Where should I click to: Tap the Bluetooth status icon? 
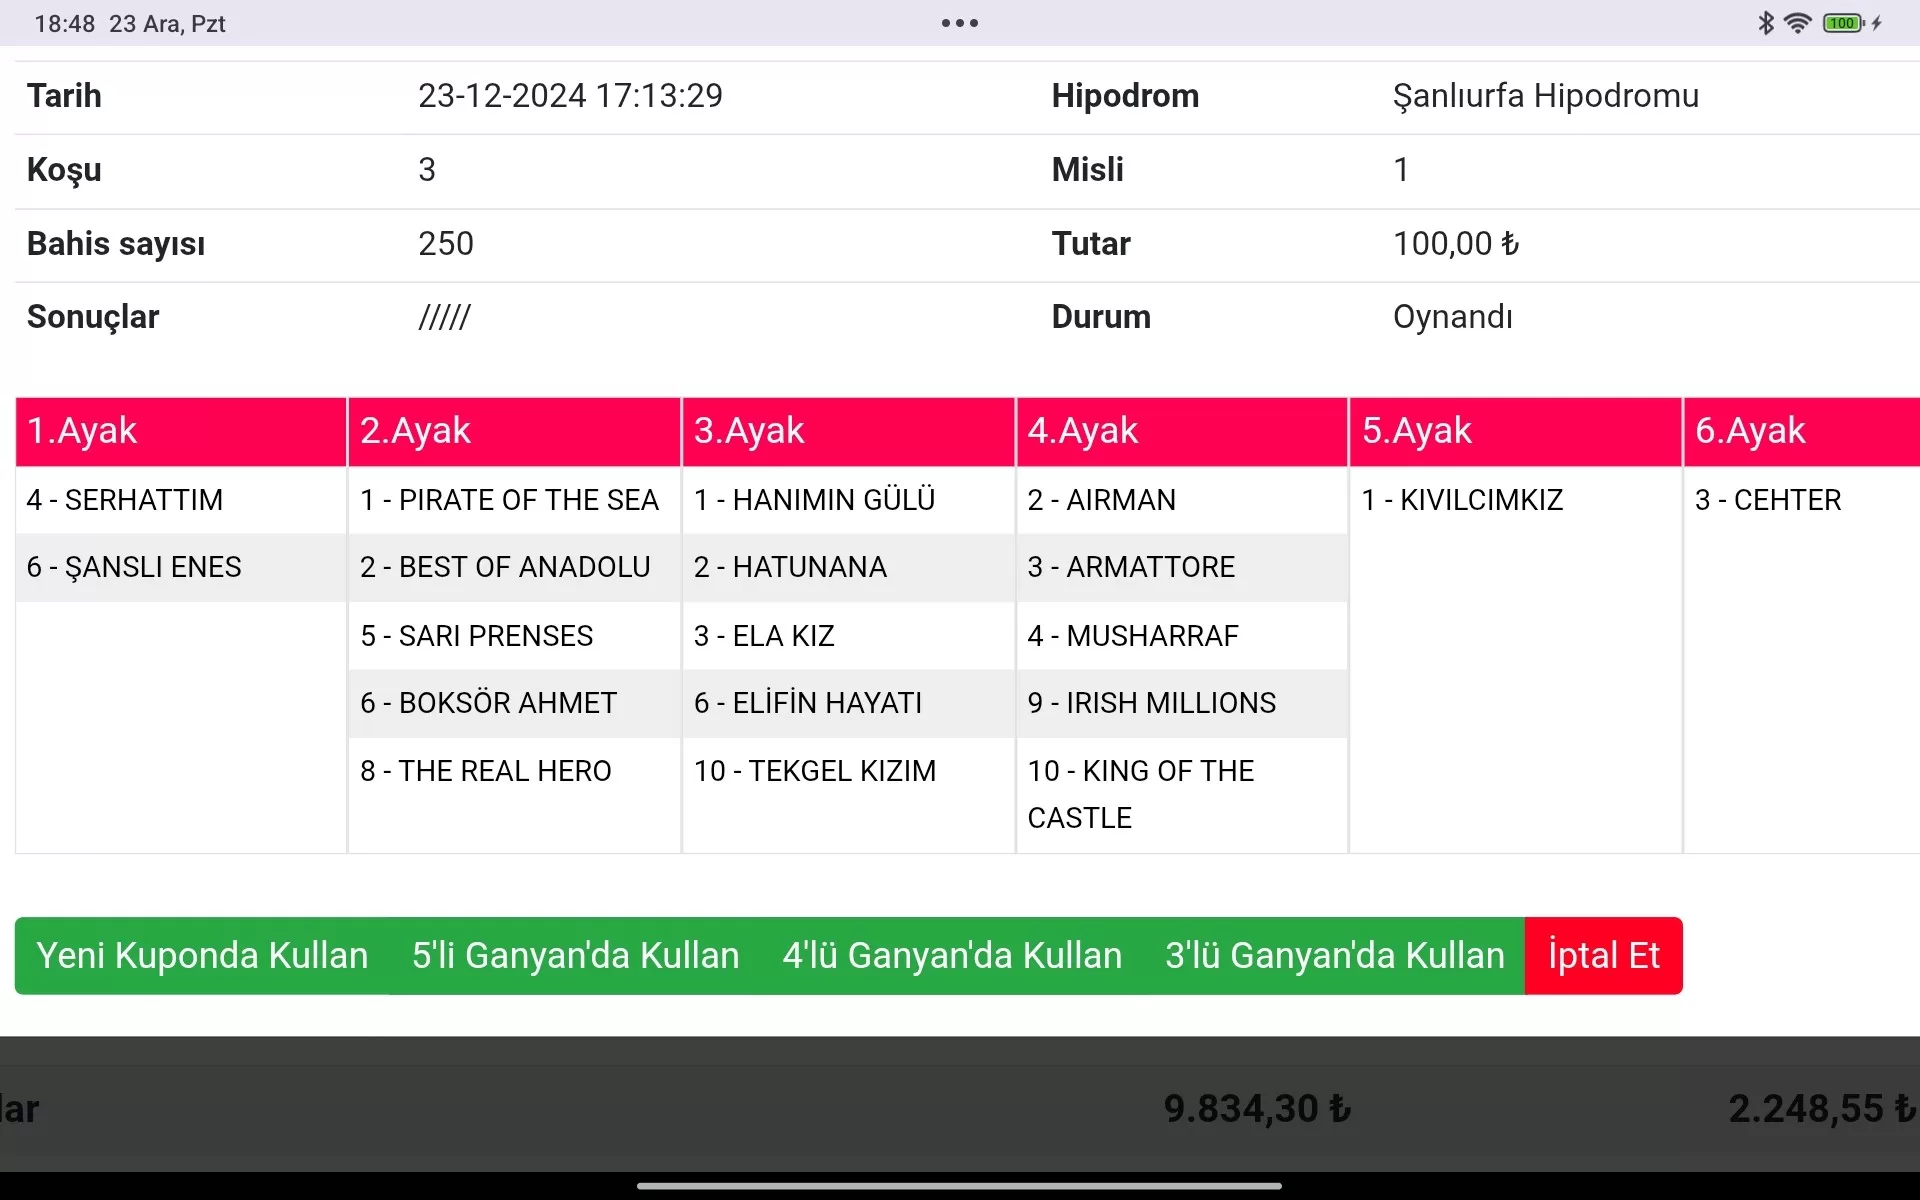pyautogui.click(x=1765, y=23)
